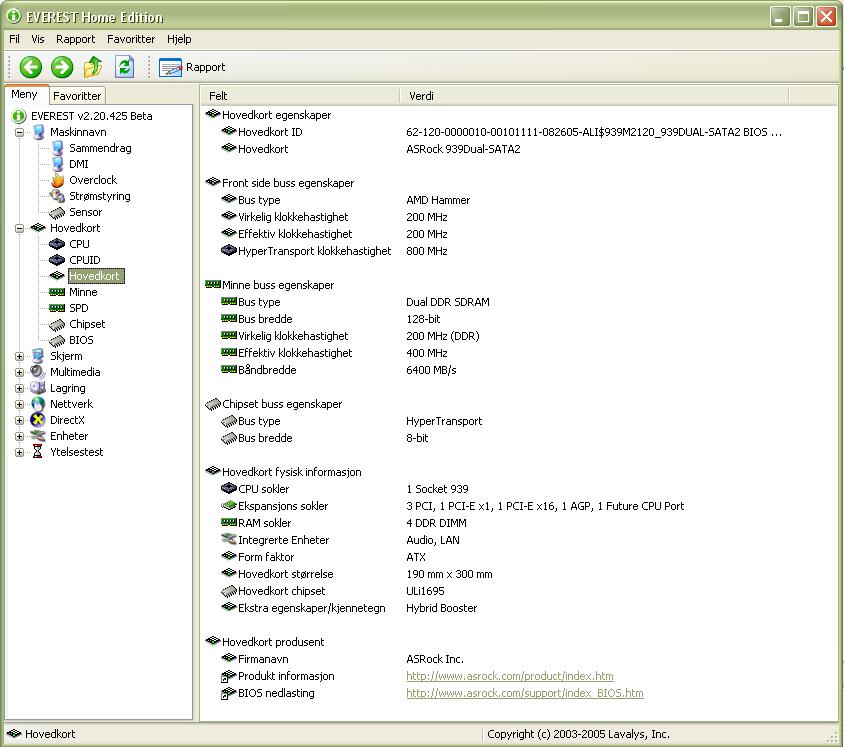
Task: Collapse the Hovedkort tree node
Action: [x=19, y=228]
